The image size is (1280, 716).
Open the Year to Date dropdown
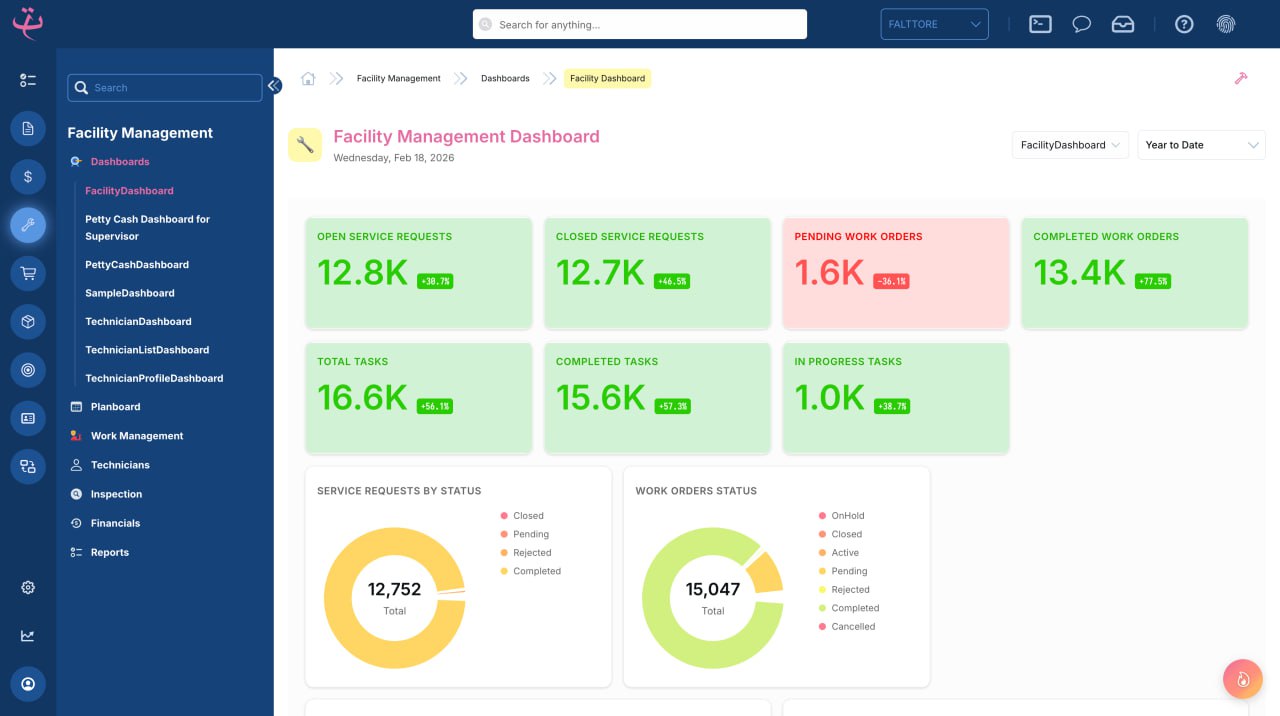[1201, 145]
